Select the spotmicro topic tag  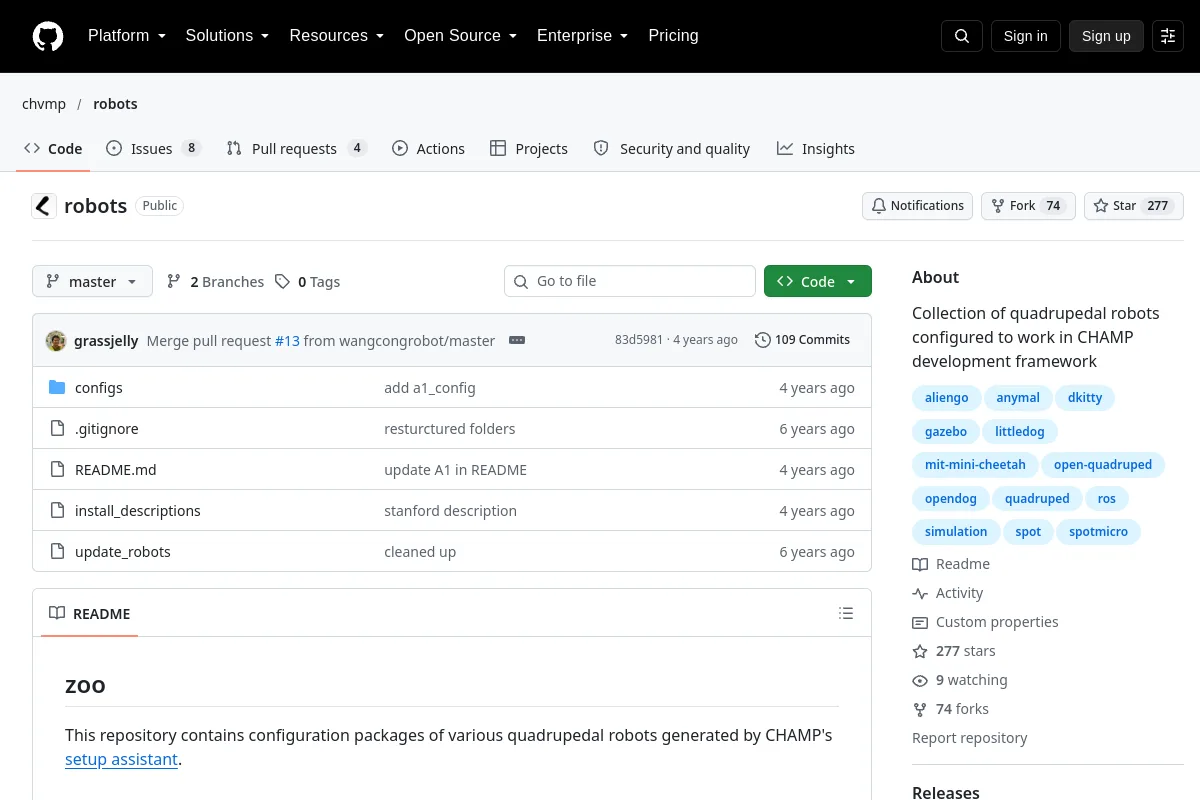(1098, 532)
